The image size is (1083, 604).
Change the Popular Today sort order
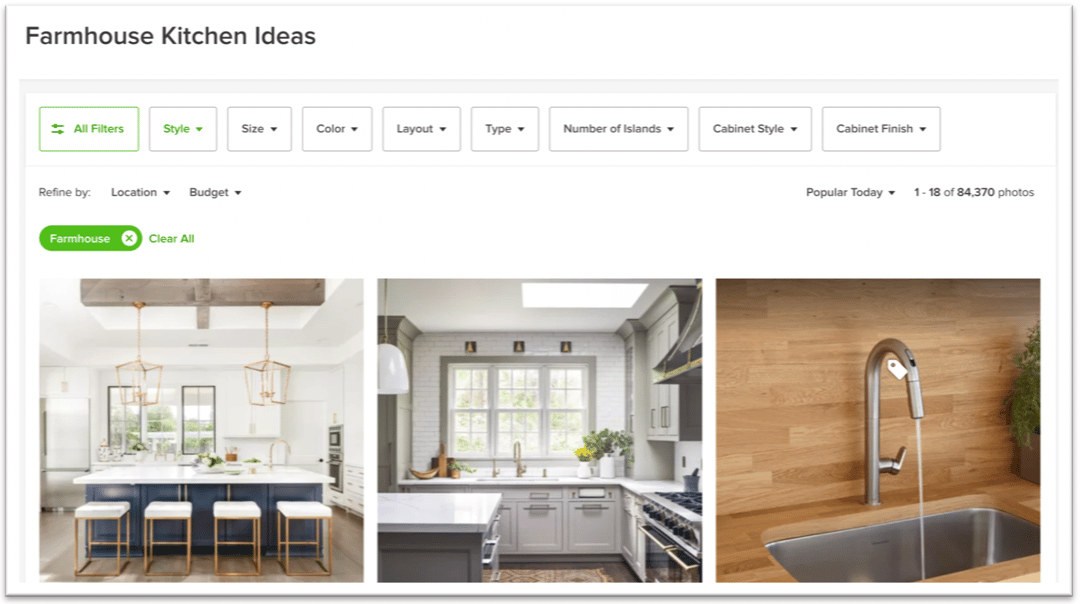coord(850,193)
